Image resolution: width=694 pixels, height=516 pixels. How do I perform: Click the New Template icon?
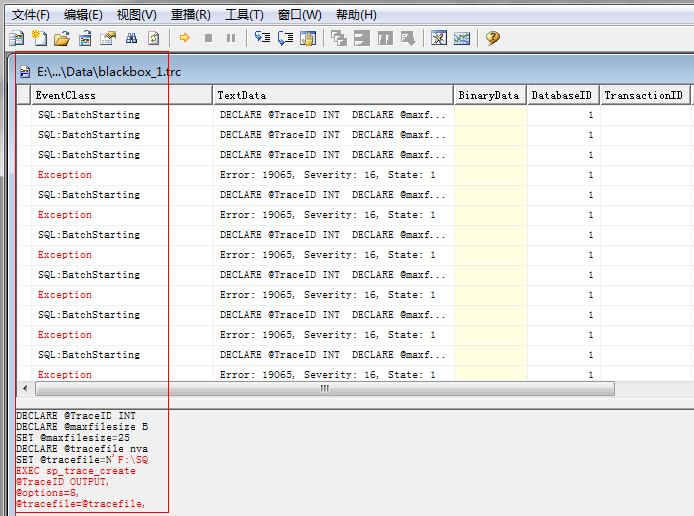pos(39,38)
